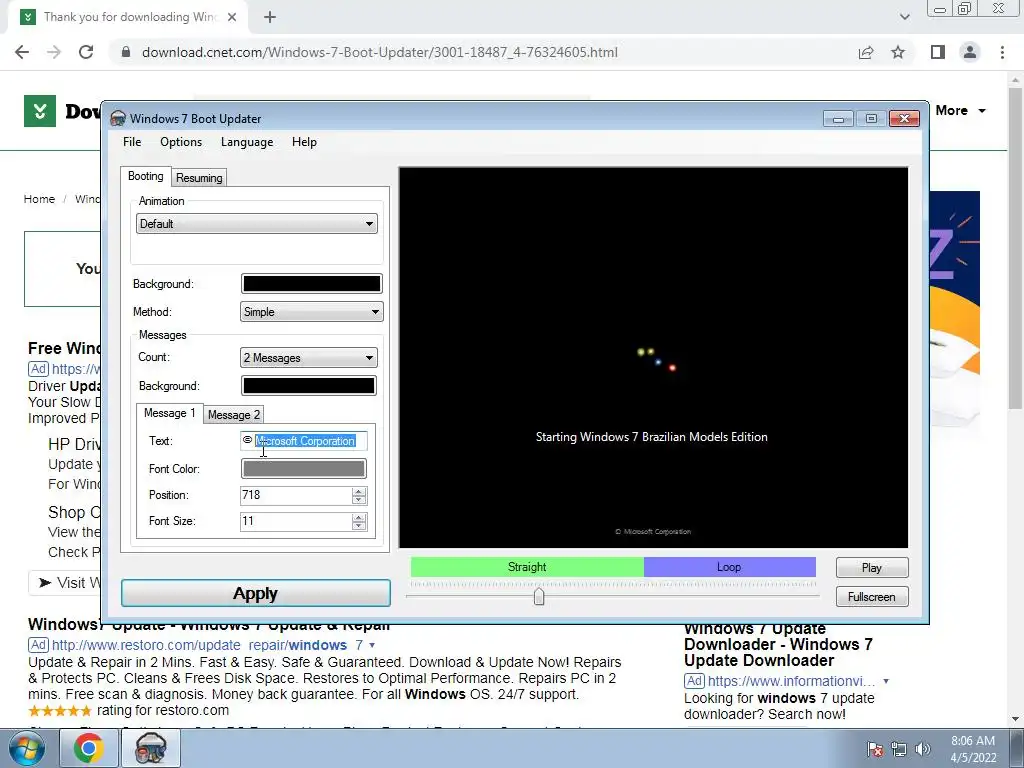Screen dimensions: 1024x768
Task: Select the Message 1 tab
Action: click(x=169, y=413)
